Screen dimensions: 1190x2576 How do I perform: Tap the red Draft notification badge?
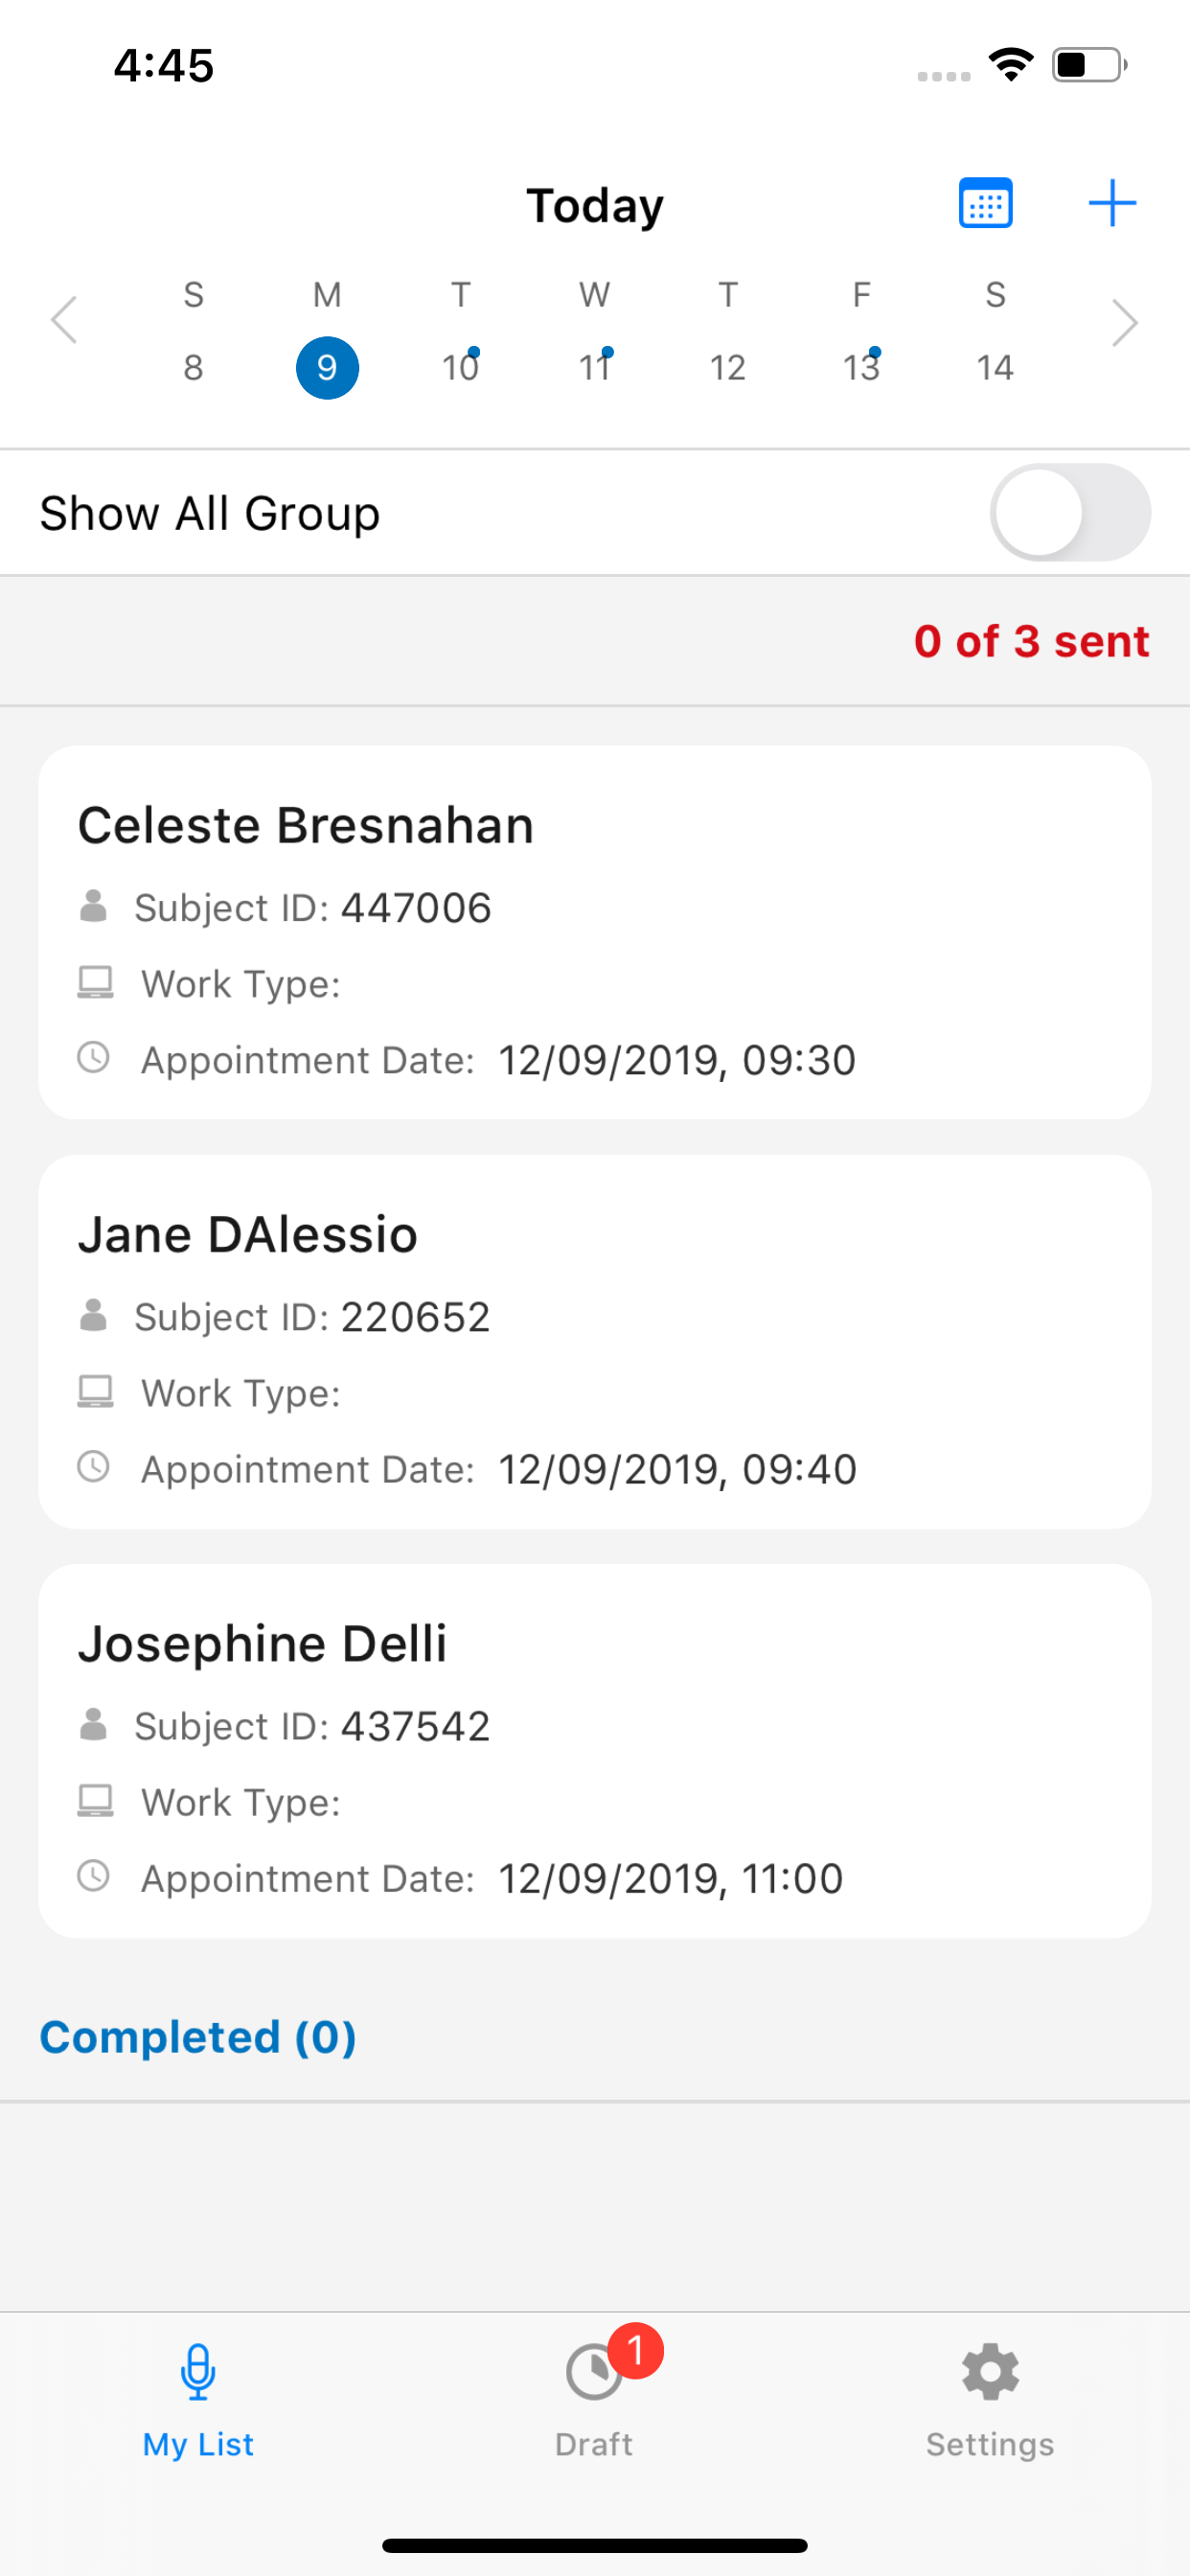pos(635,2351)
